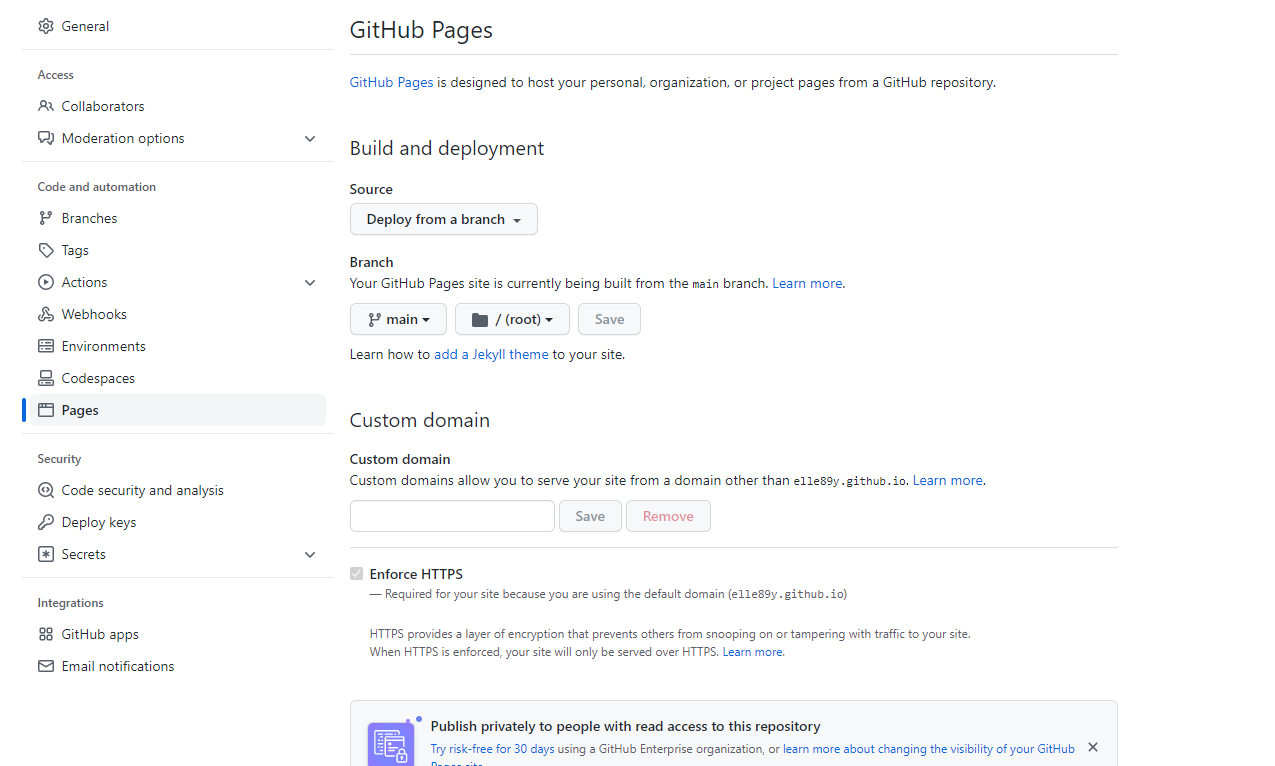The height and width of the screenshot is (766, 1275).
Task: Expand the Moderation options chevron
Action: 310,139
